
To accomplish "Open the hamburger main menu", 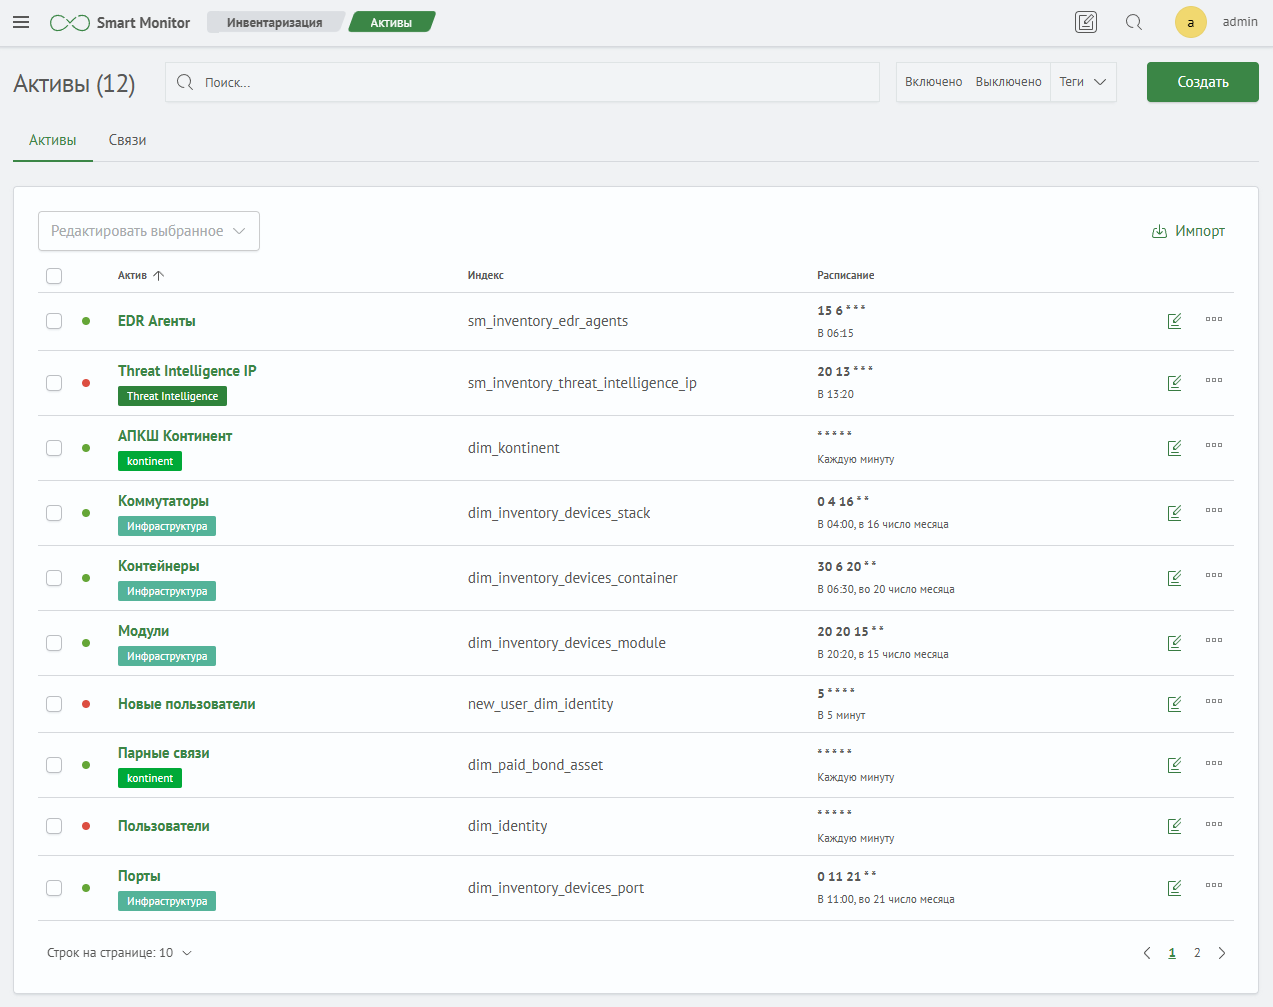I will point(21,22).
